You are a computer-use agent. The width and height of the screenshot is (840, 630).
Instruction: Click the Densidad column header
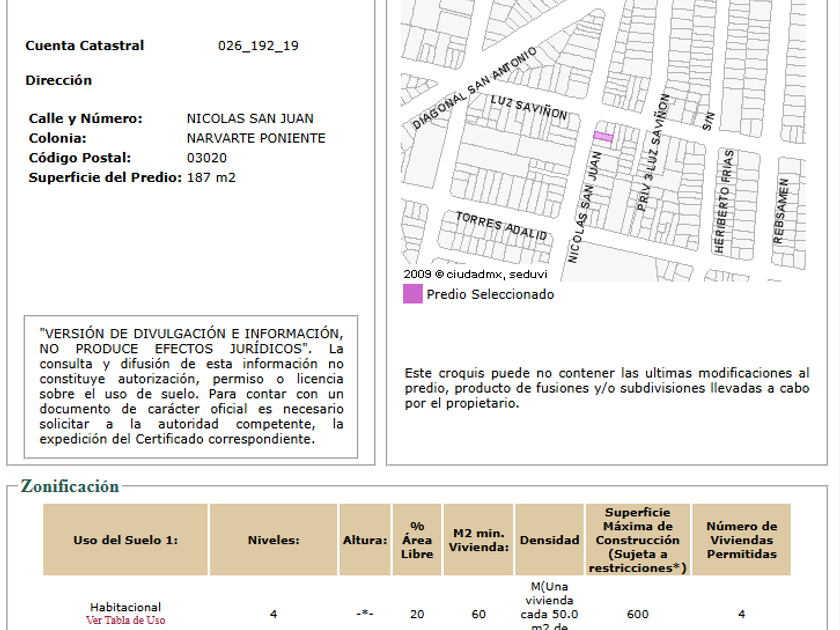(x=549, y=540)
